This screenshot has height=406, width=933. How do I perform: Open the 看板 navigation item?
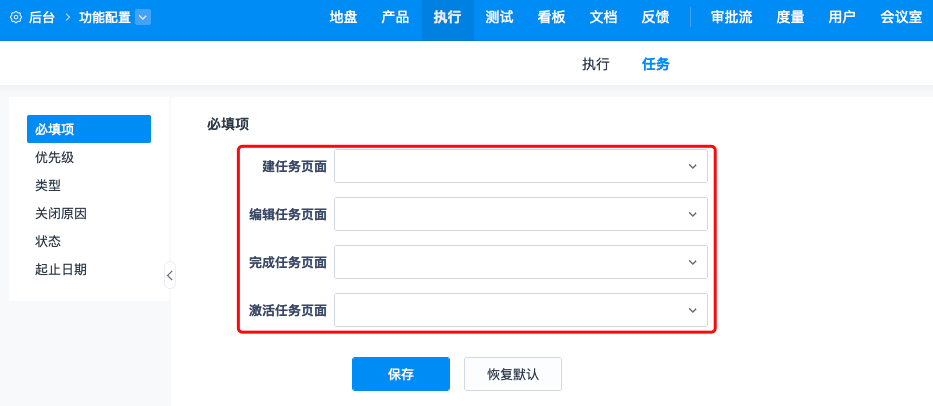551,17
